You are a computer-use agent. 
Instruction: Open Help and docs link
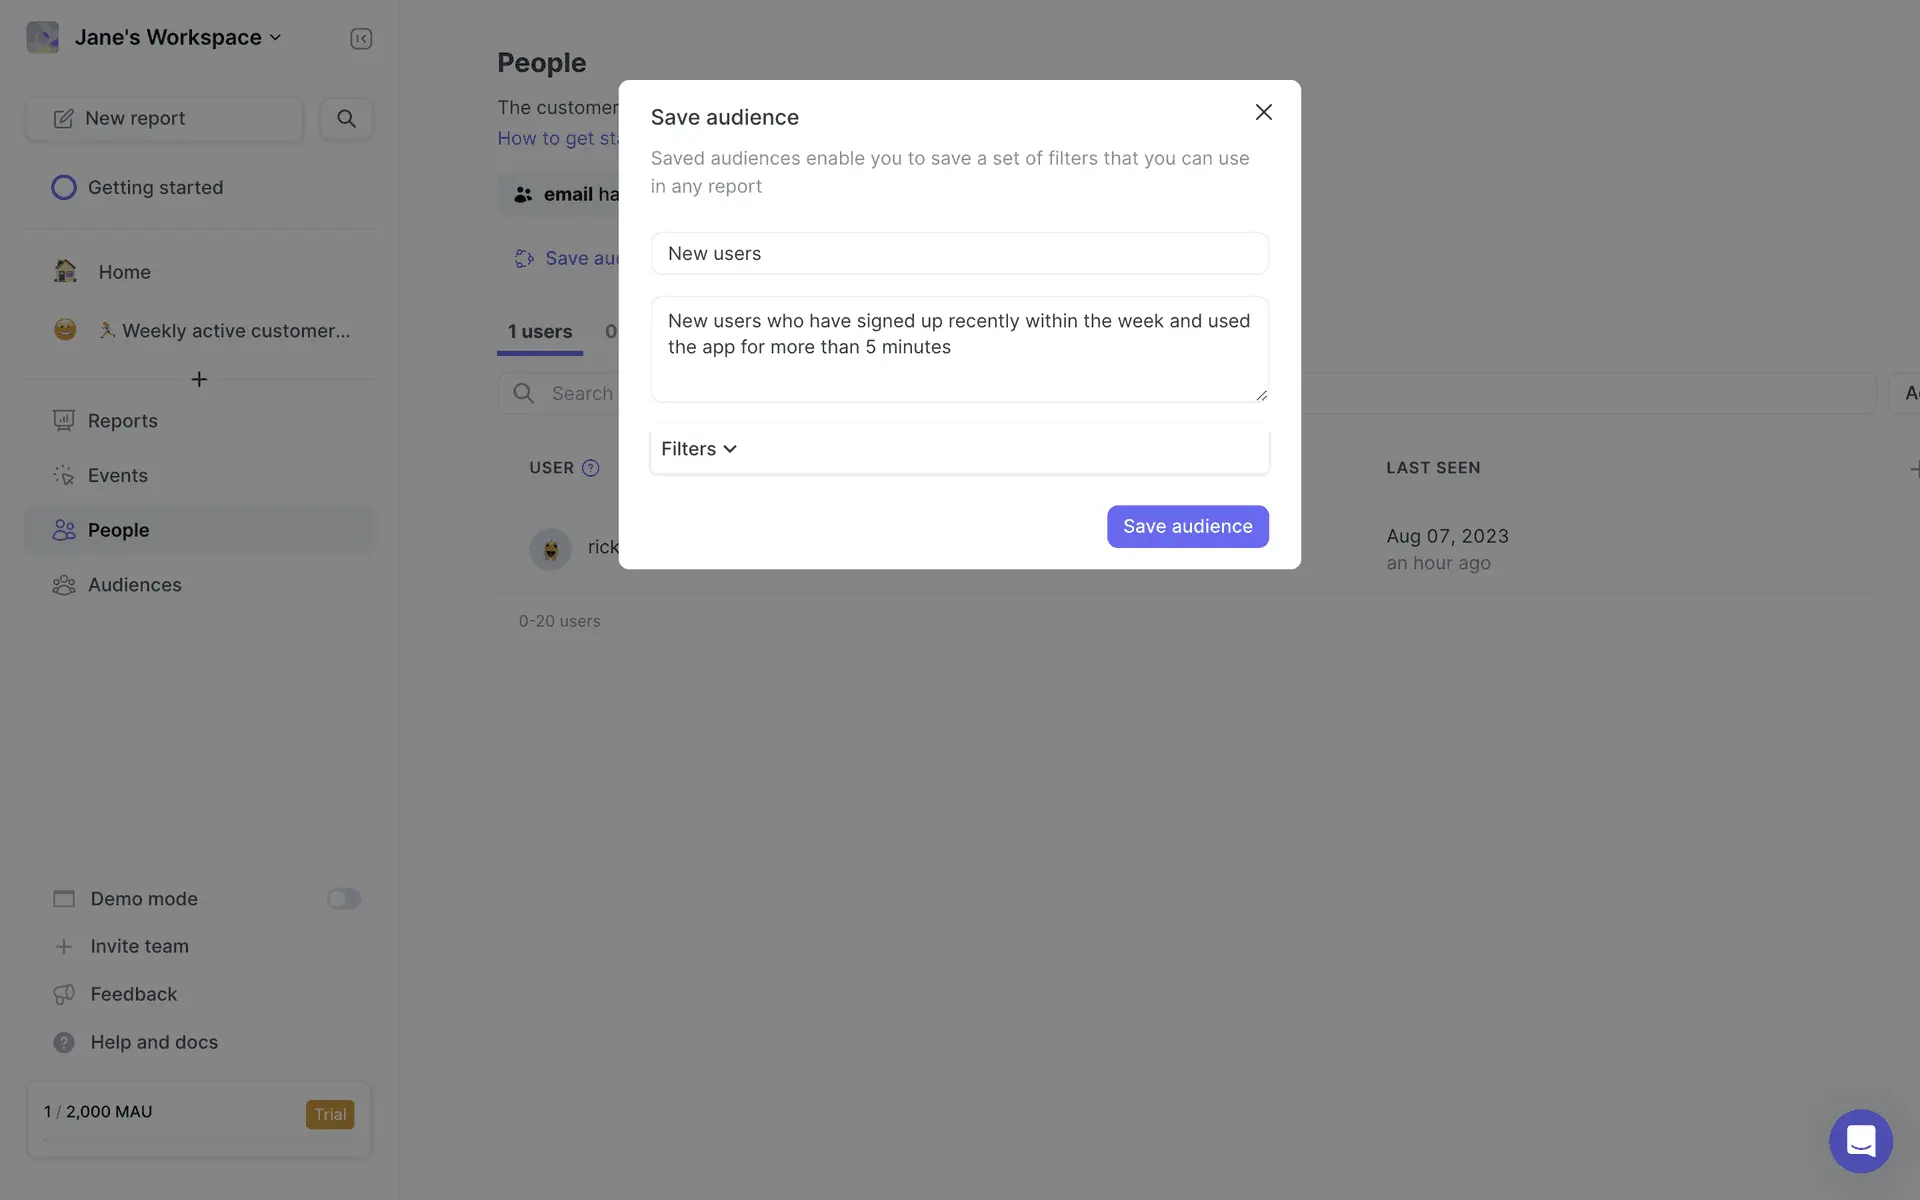click(154, 1042)
